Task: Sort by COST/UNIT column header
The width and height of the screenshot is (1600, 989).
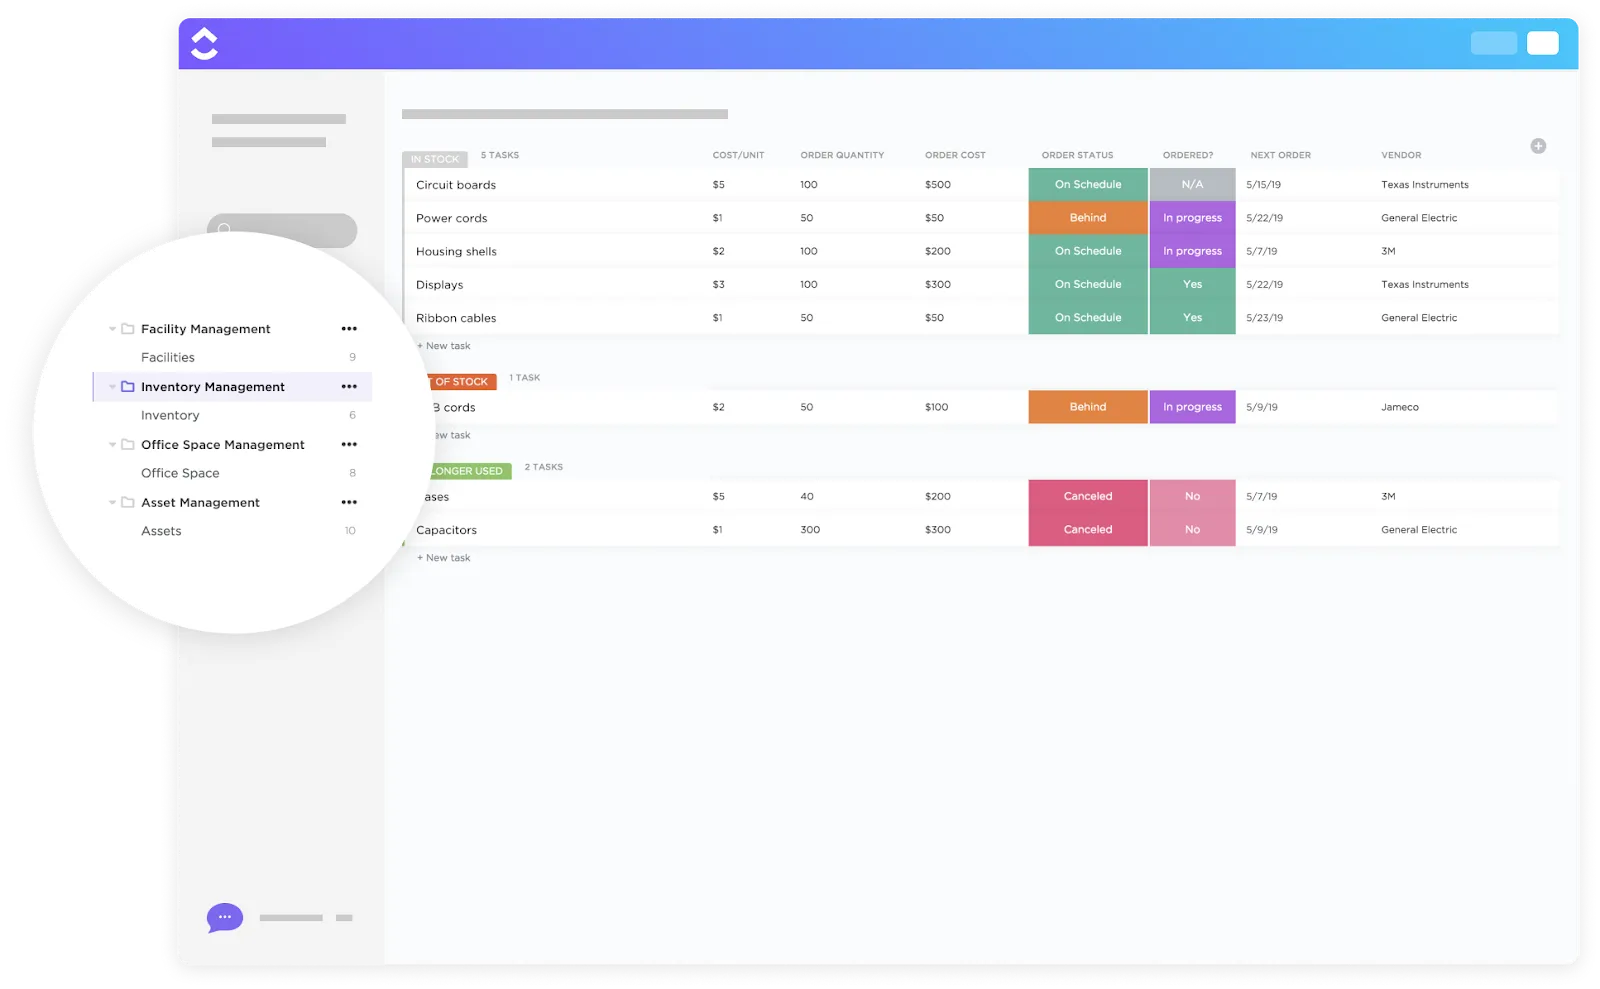Action: [x=738, y=155]
